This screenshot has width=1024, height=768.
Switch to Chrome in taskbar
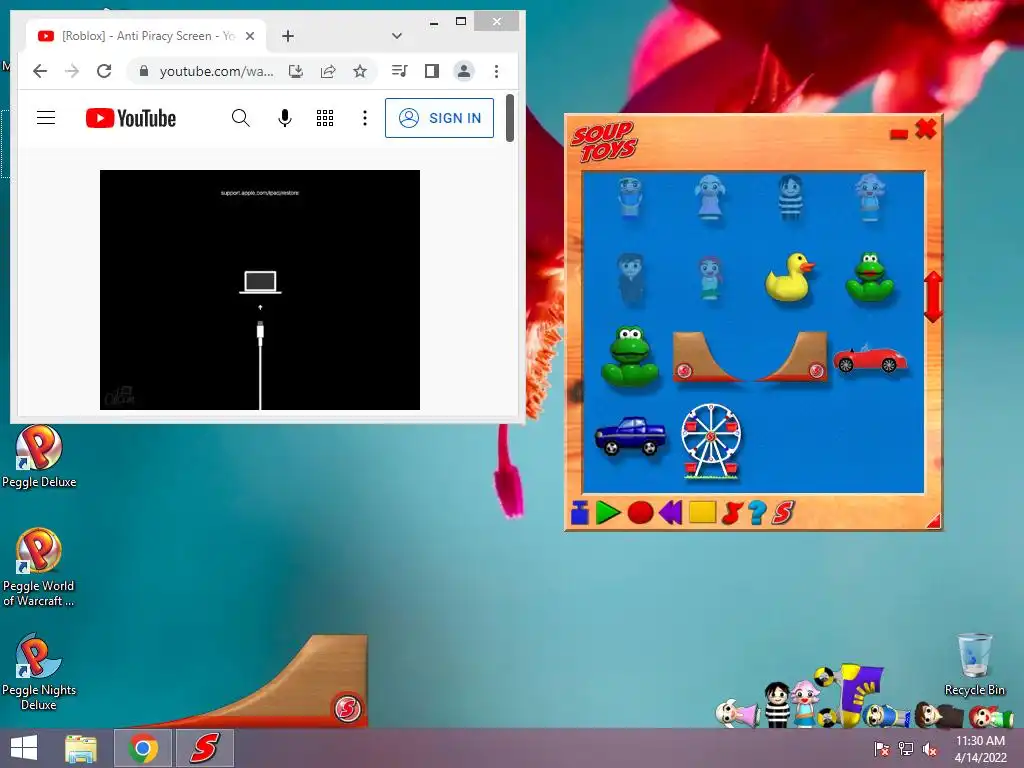click(143, 748)
